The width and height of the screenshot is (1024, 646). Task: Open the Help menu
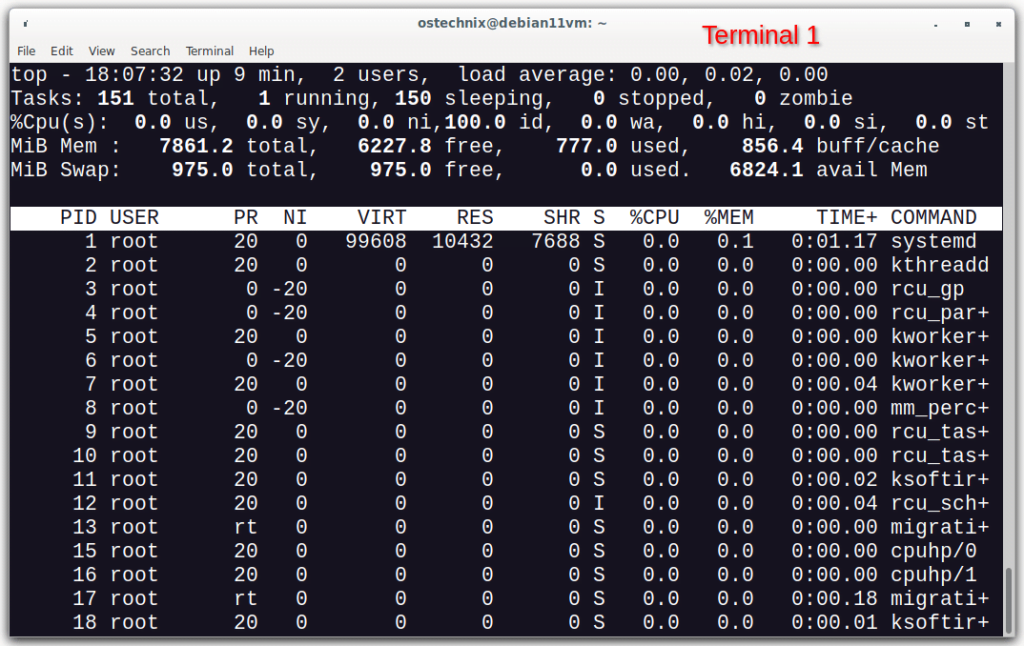261,51
